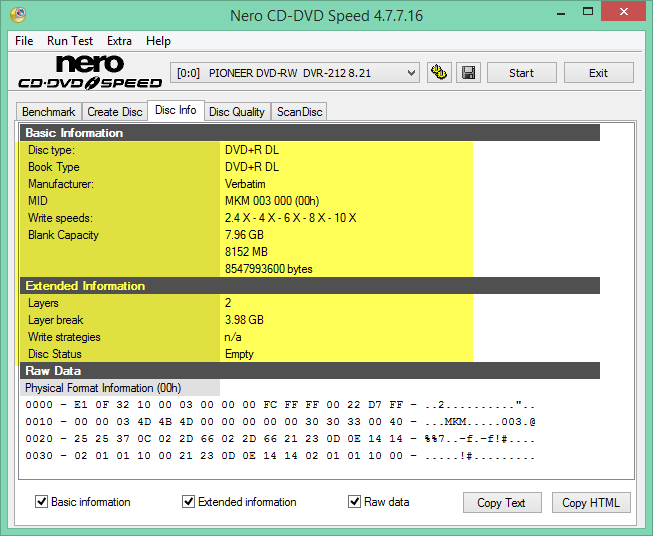Click the Write strategies value n/a
Viewport: 653px width, 536px height.
[x=233, y=337]
